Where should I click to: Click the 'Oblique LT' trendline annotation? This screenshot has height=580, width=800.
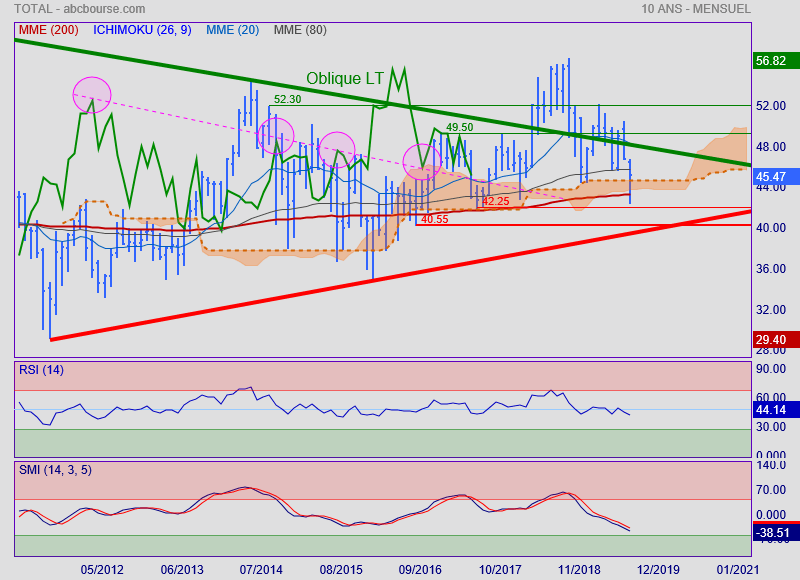345,79
